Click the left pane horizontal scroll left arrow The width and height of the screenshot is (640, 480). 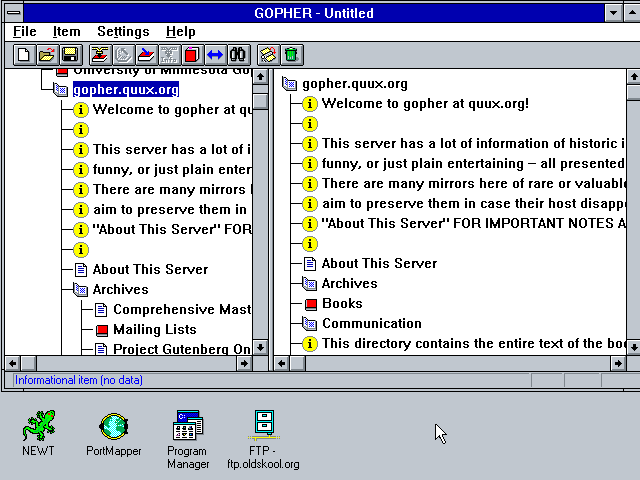click(13, 363)
